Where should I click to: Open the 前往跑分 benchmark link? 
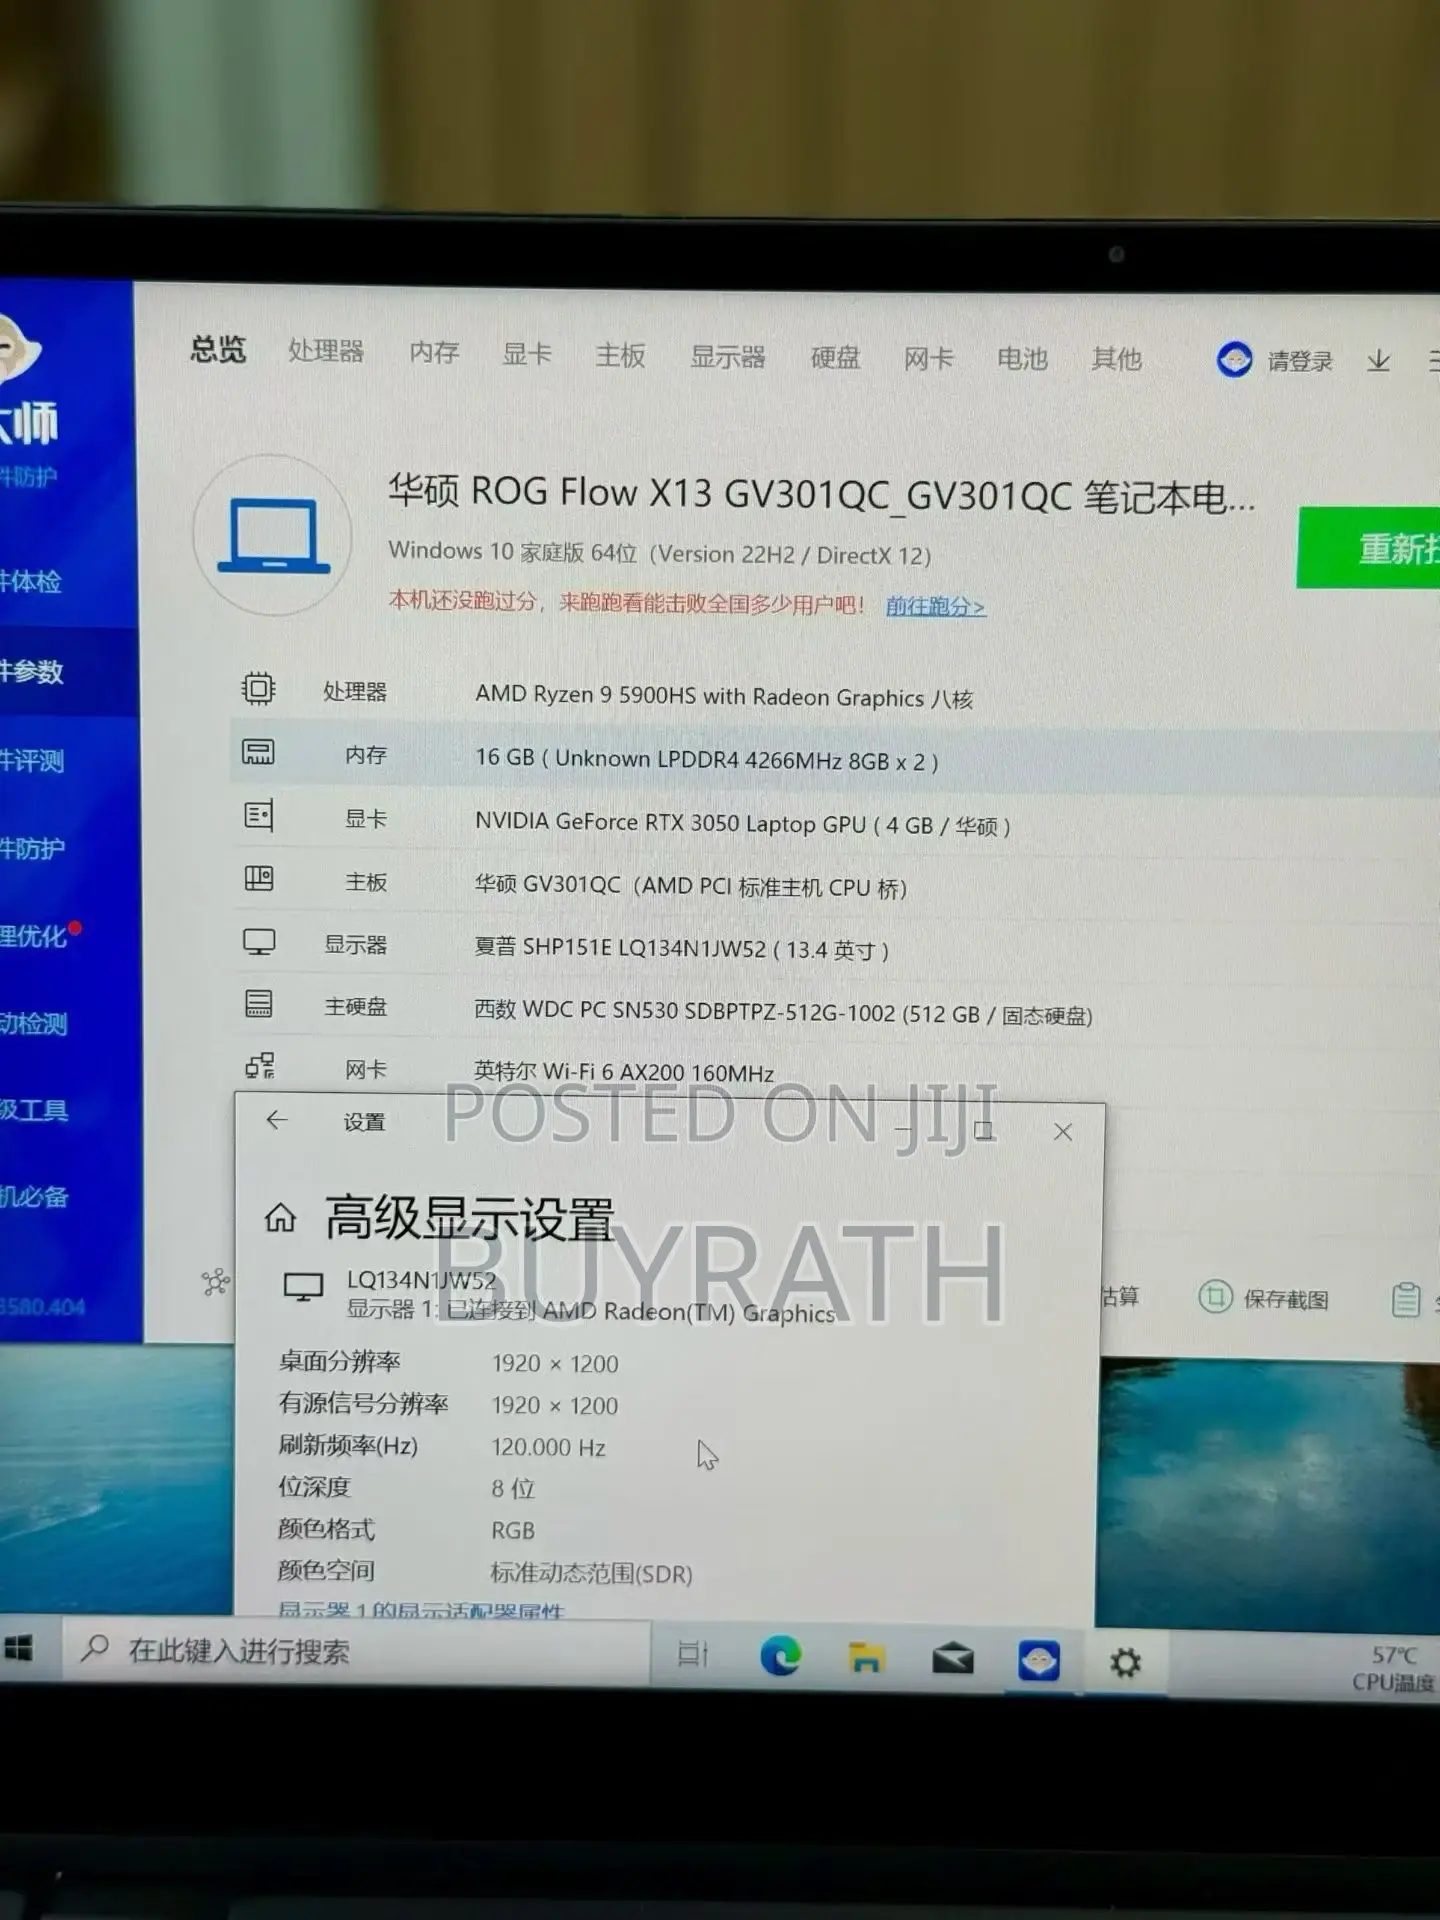[x=935, y=606]
